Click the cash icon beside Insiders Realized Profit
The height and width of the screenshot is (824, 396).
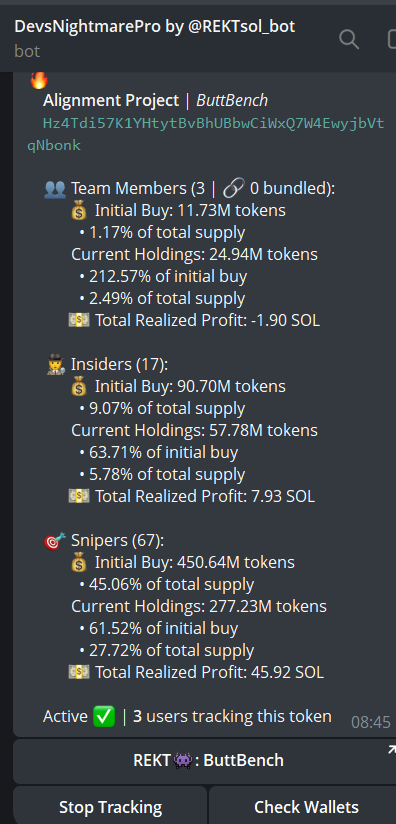79,497
